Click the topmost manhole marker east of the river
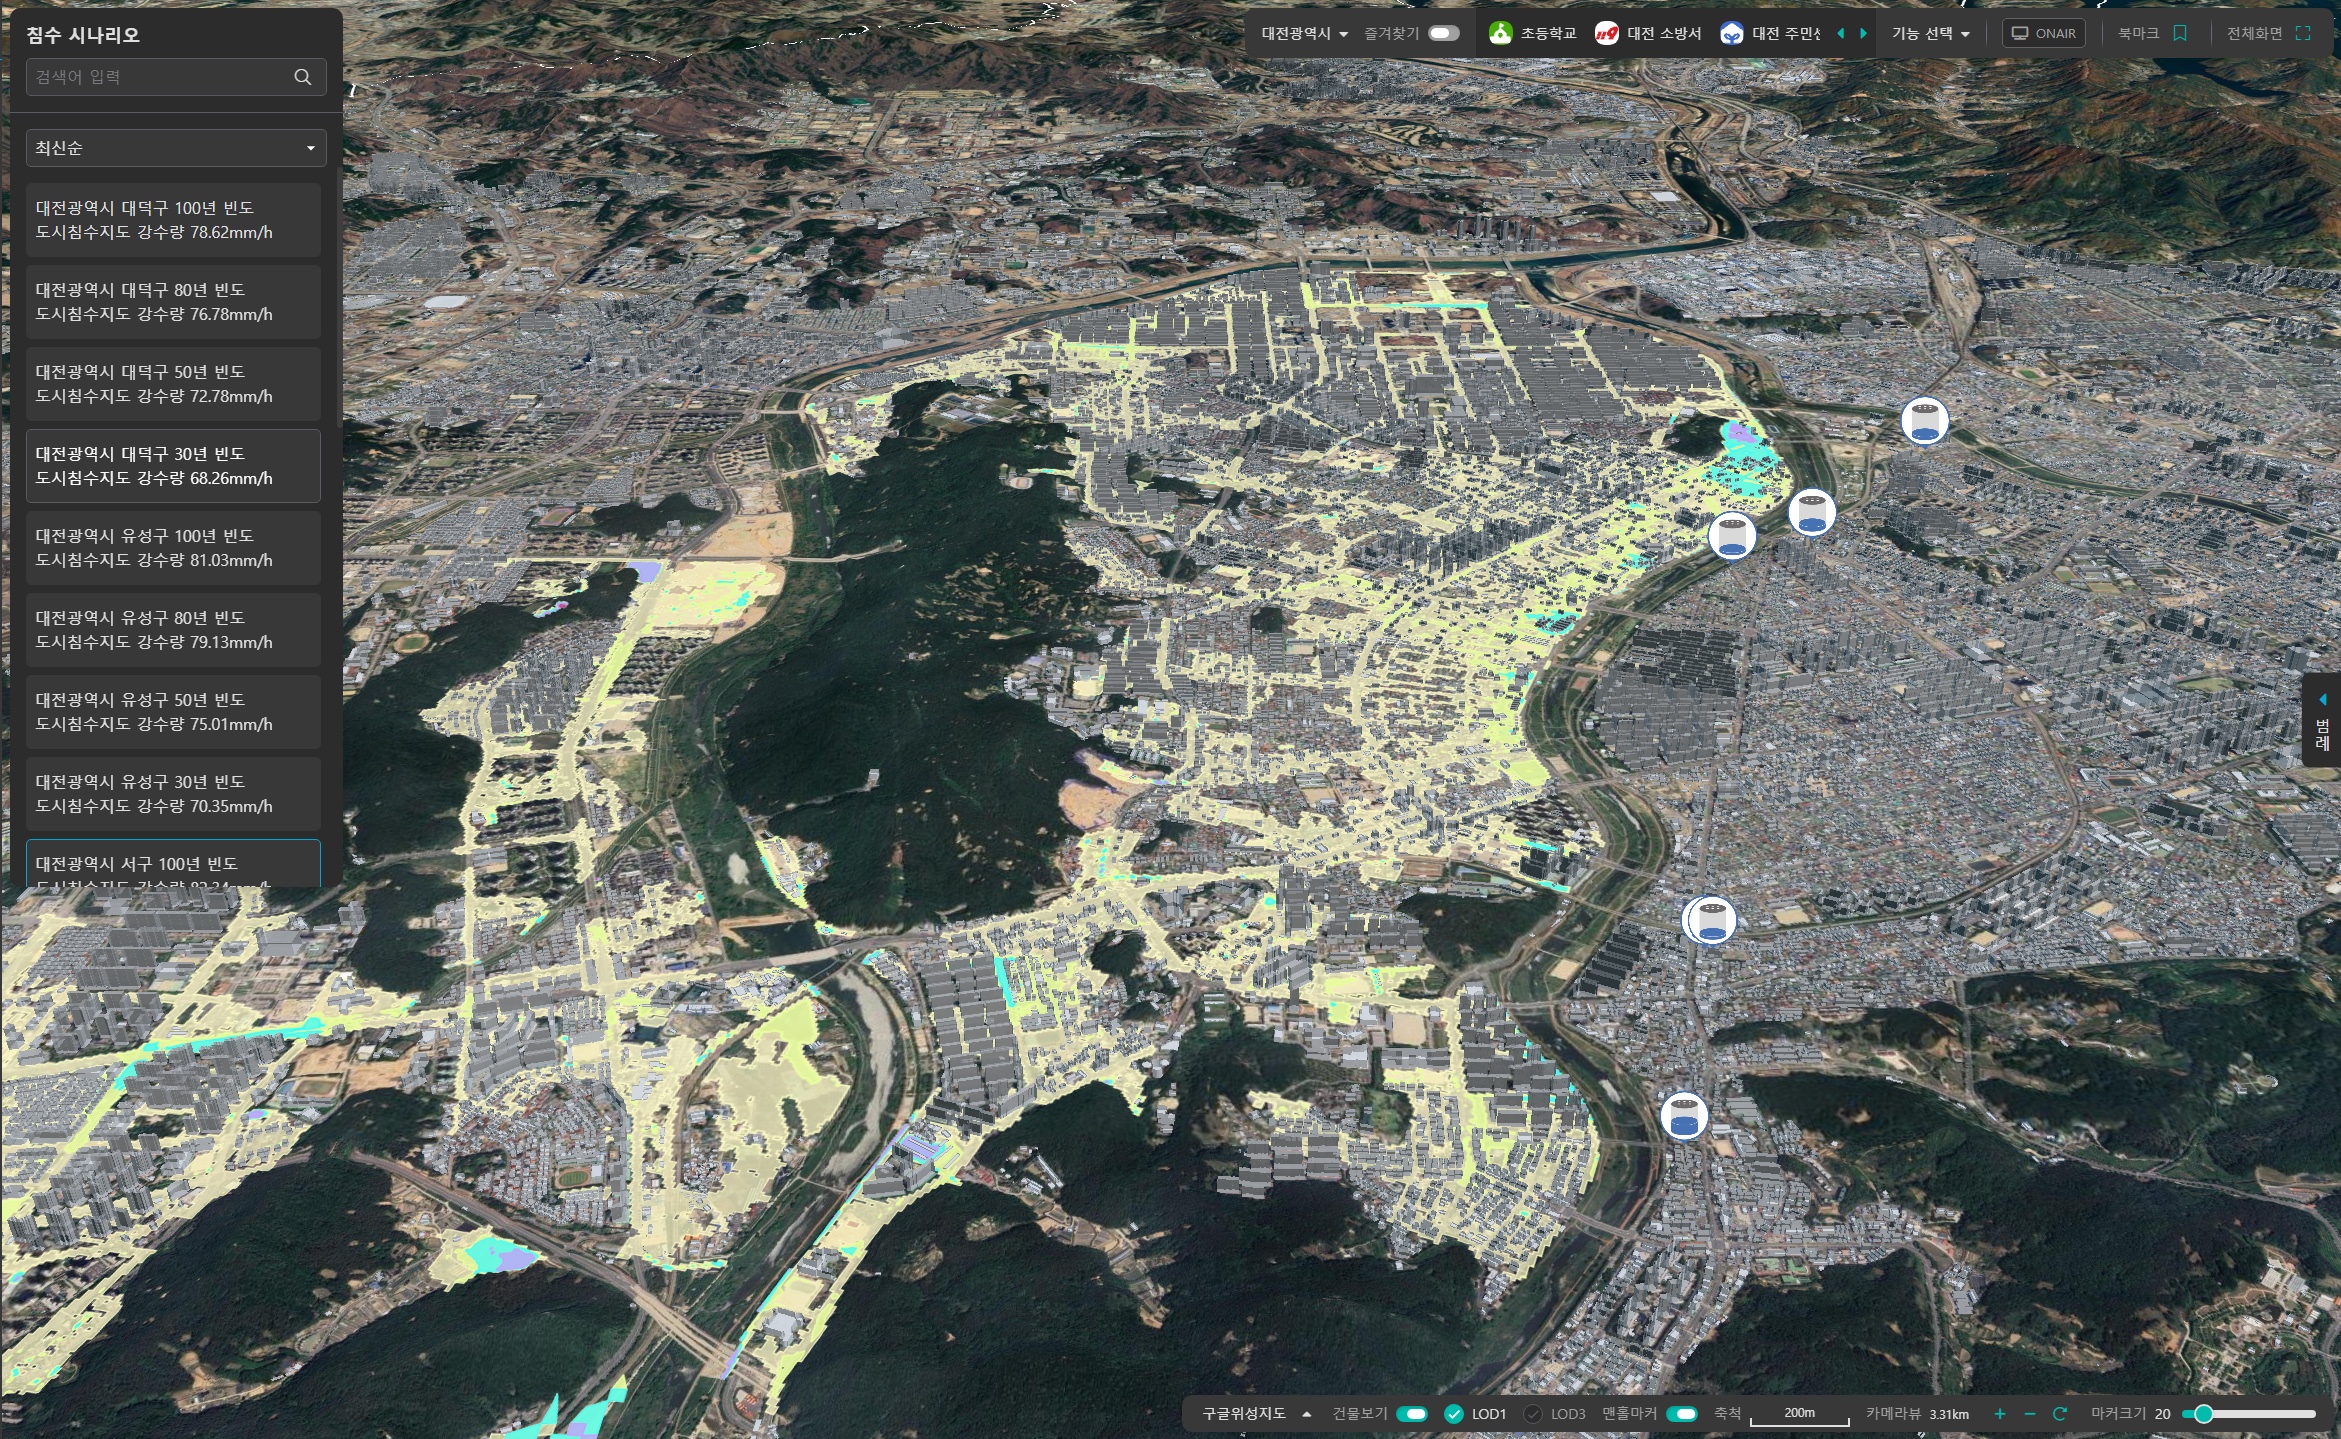Image resolution: width=2341 pixels, height=1439 pixels. (1924, 420)
